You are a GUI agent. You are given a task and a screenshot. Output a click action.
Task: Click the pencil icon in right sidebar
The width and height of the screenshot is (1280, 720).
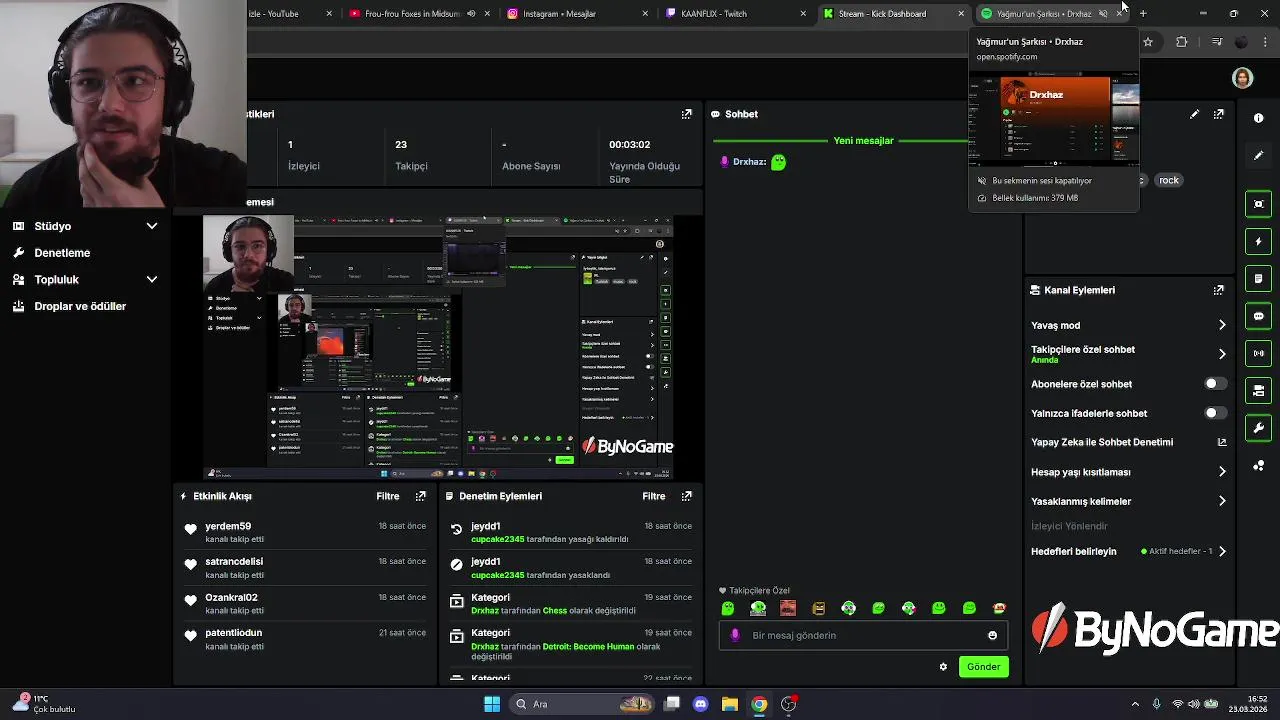[1258, 155]
